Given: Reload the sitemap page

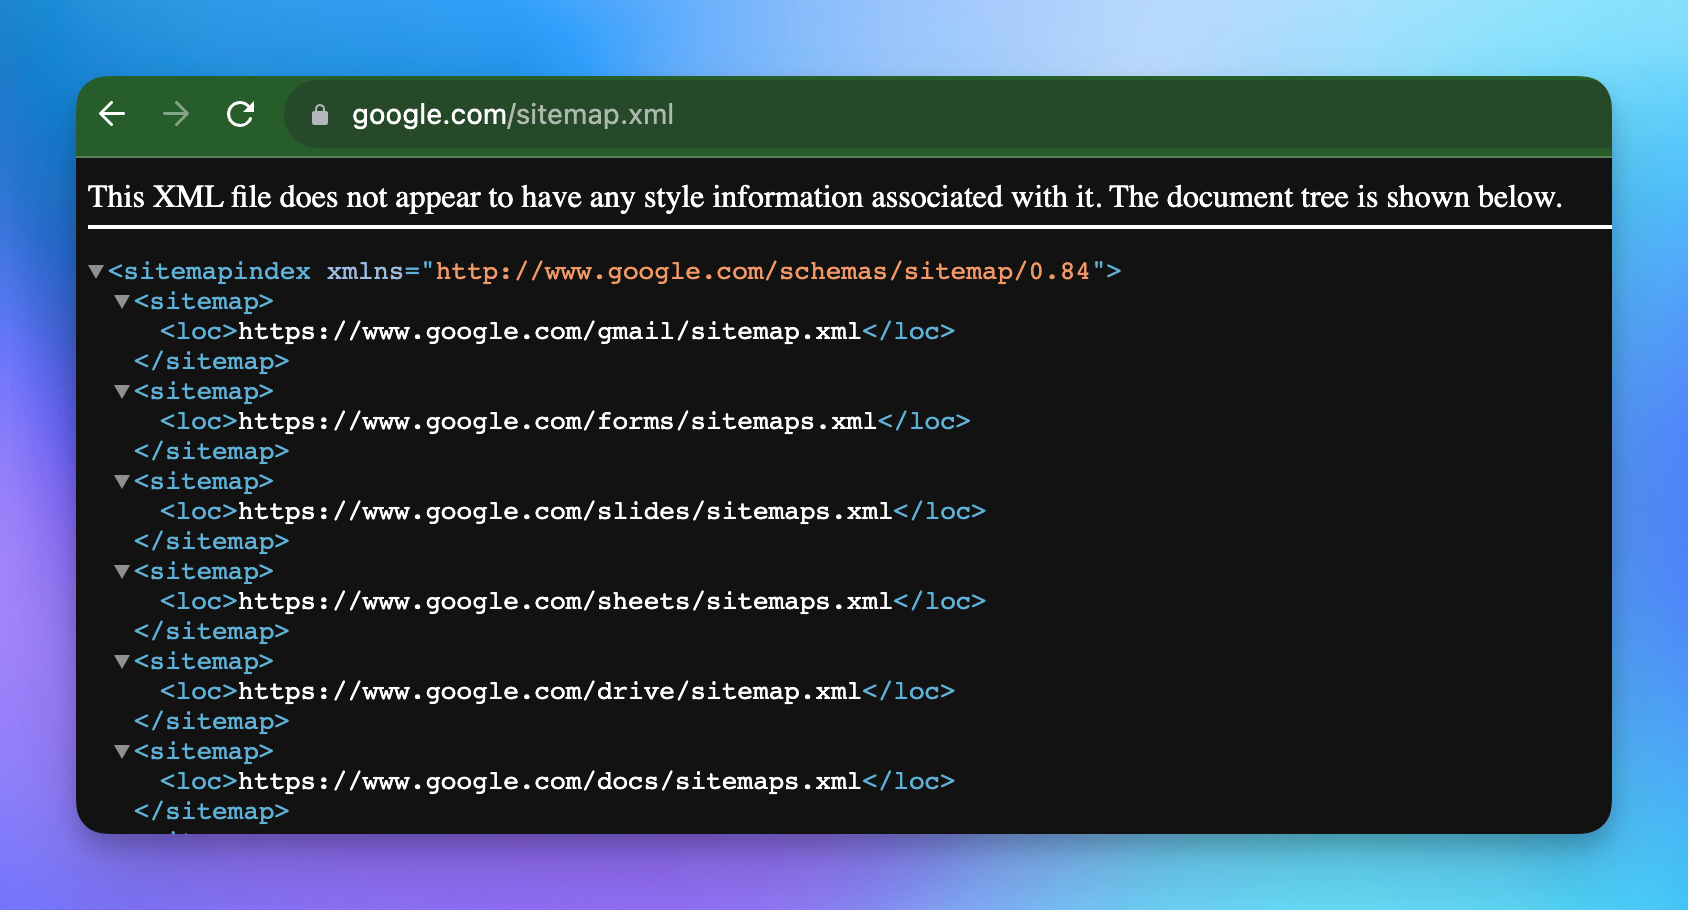Looking at the screenshot, I should pyautogui.click(x=240, y=114).
